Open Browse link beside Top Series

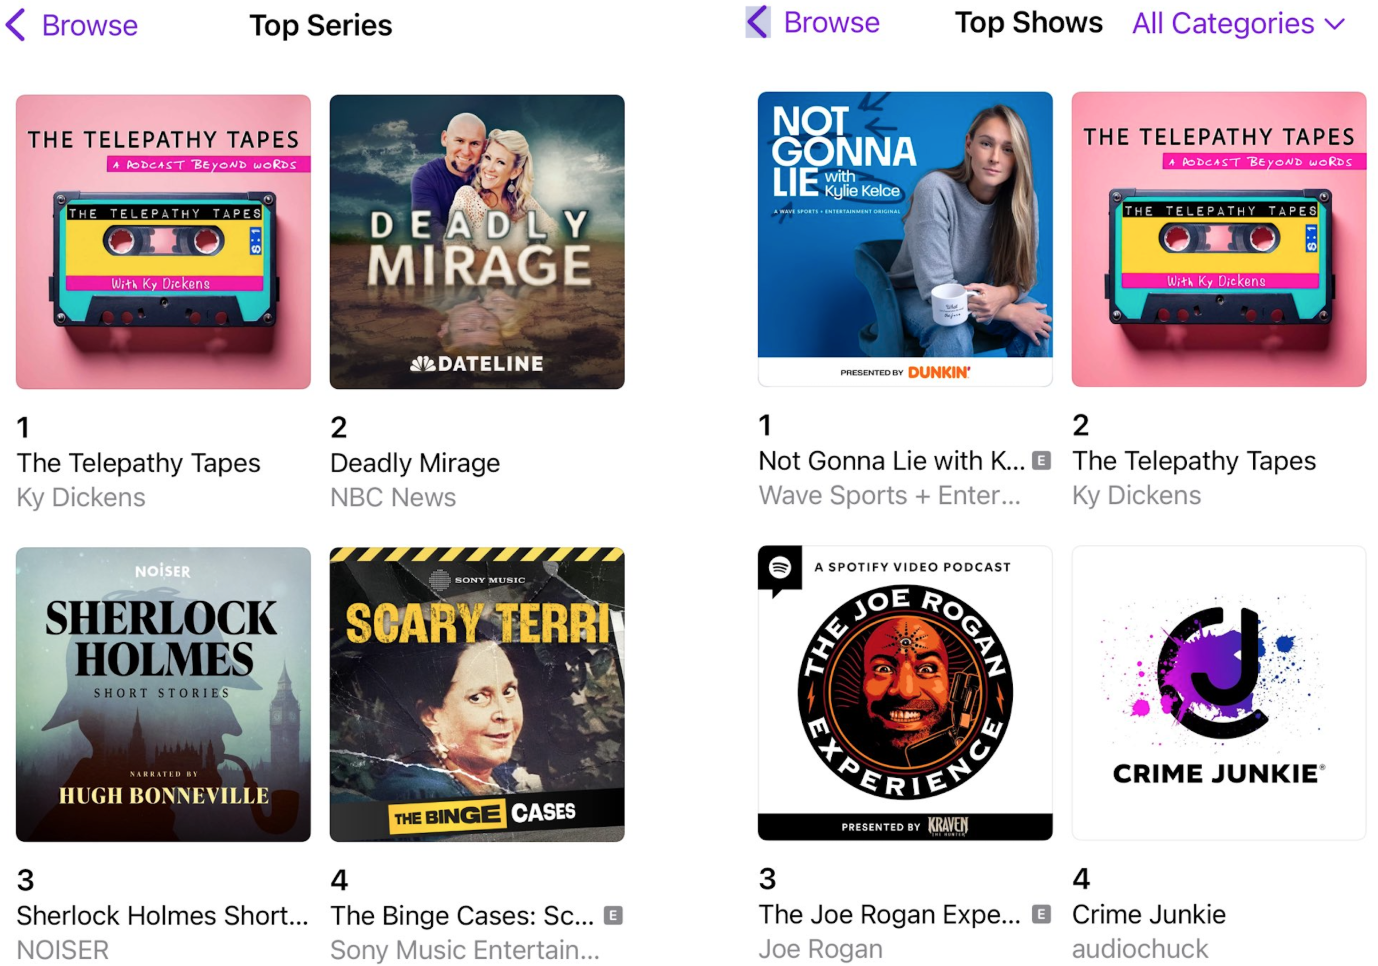pyautogui.click(x=89, y=25)
